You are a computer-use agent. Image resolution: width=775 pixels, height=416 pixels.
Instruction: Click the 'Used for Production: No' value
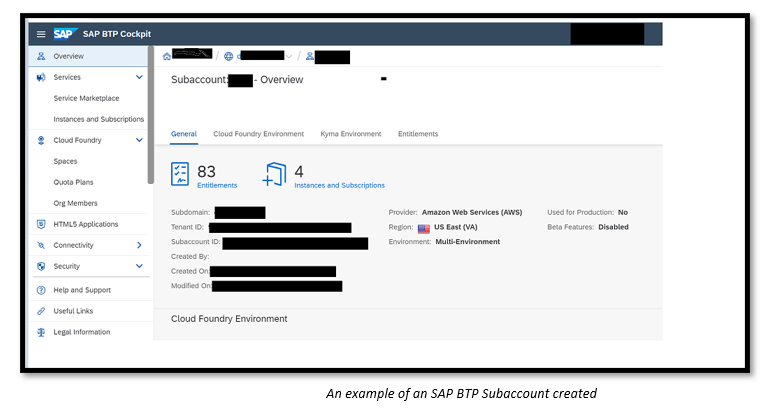(x=623, y=212)
